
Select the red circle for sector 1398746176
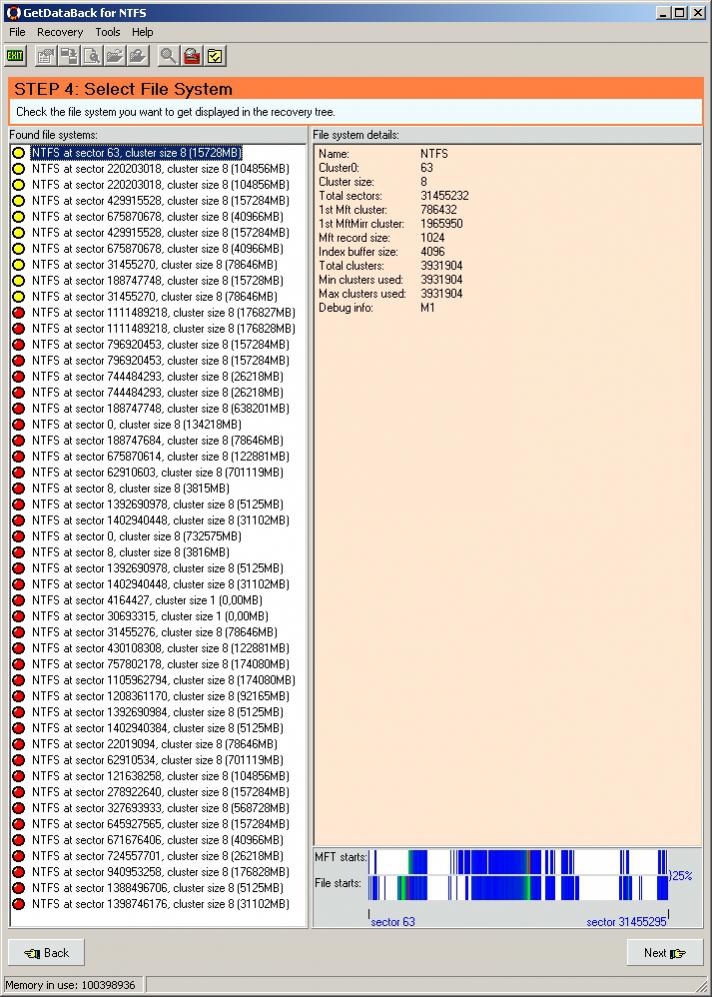18,904
